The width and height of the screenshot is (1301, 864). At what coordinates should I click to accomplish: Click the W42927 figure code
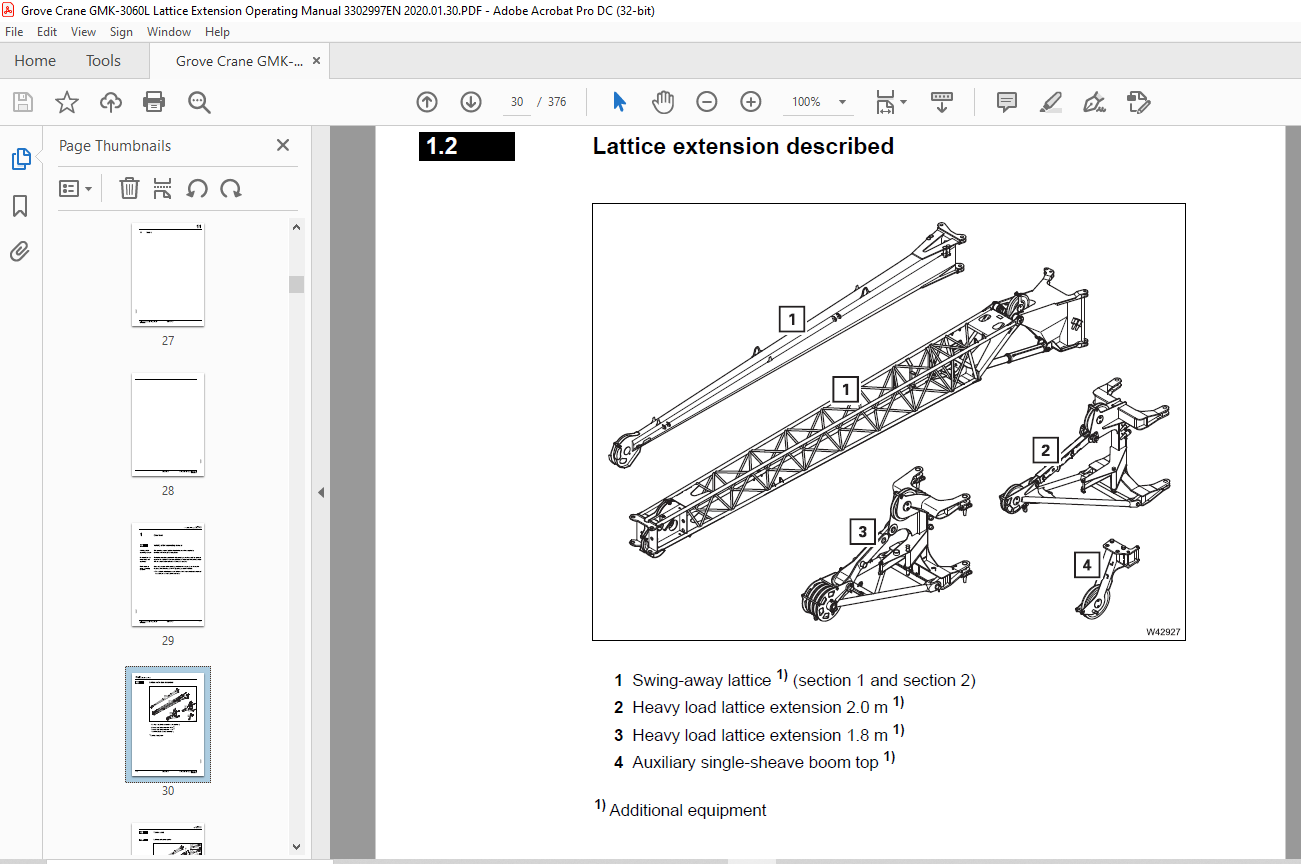coord(1163,632)
